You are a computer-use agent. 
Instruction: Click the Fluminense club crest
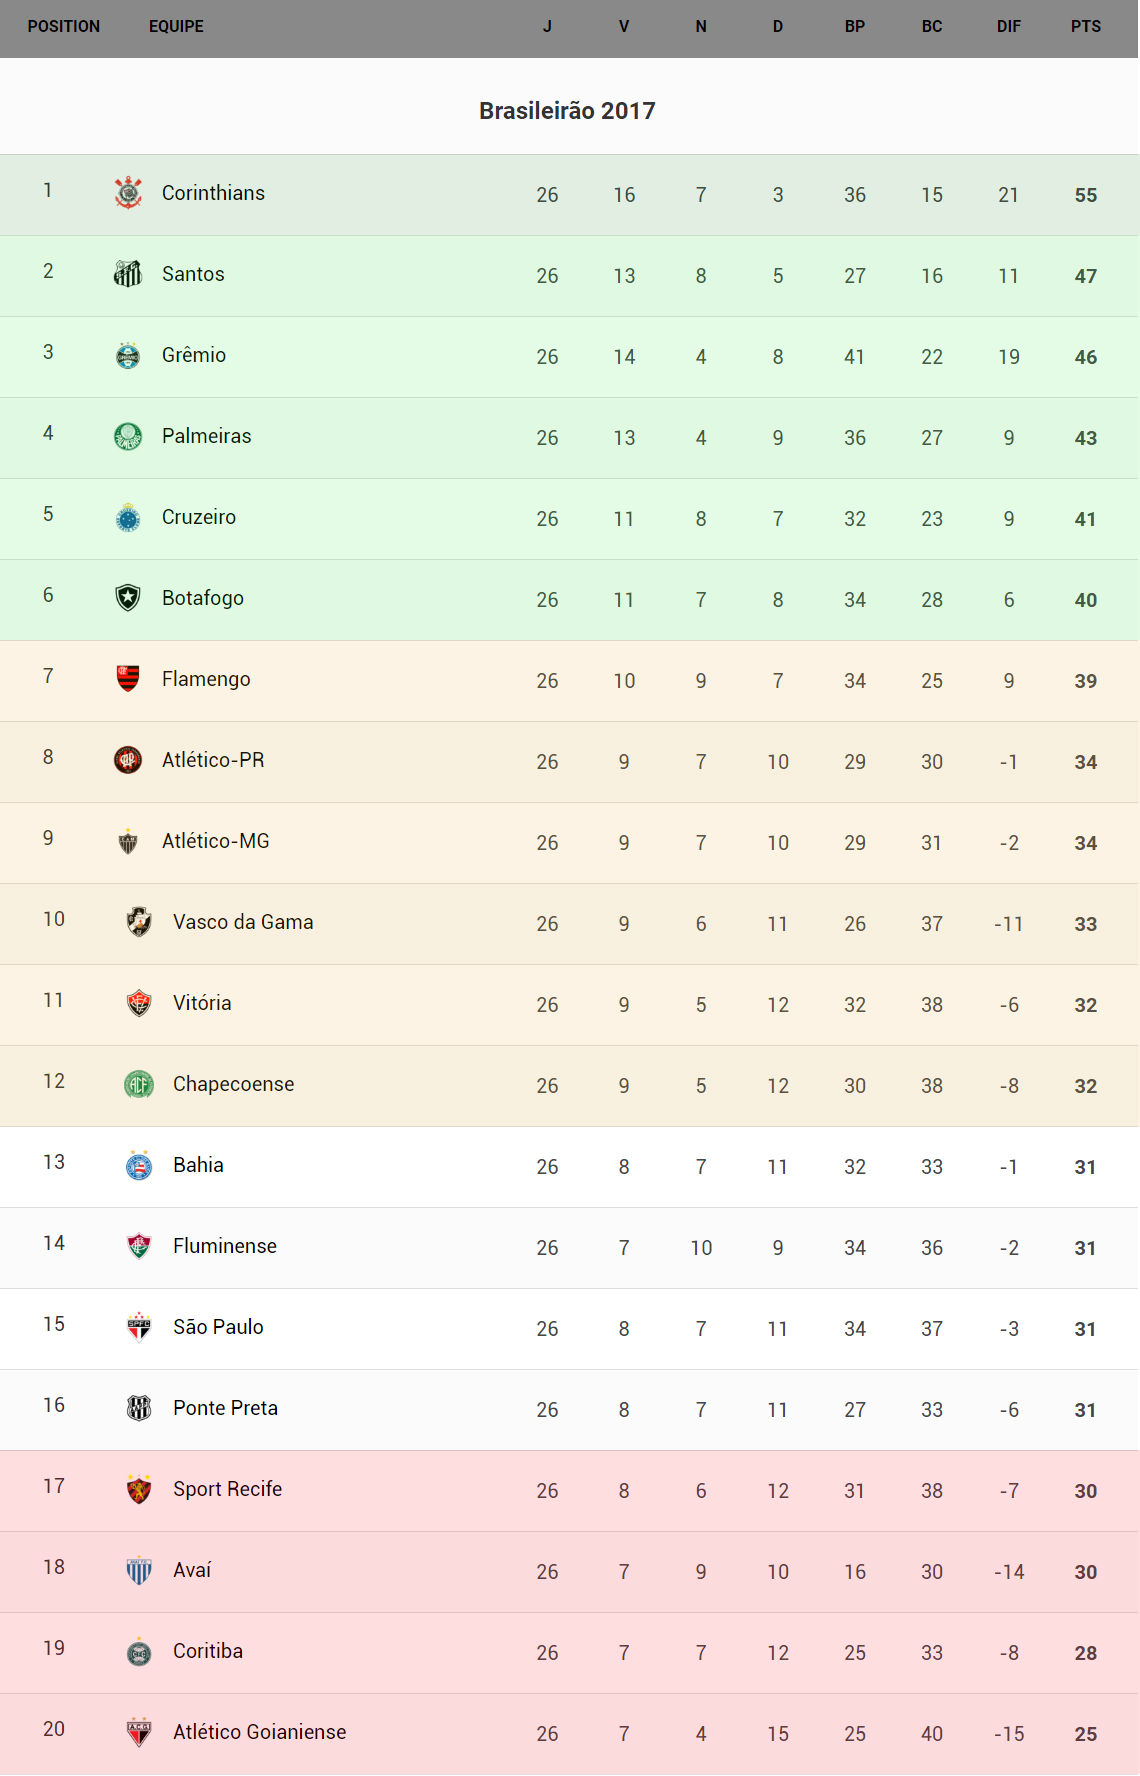[139, 1246]
